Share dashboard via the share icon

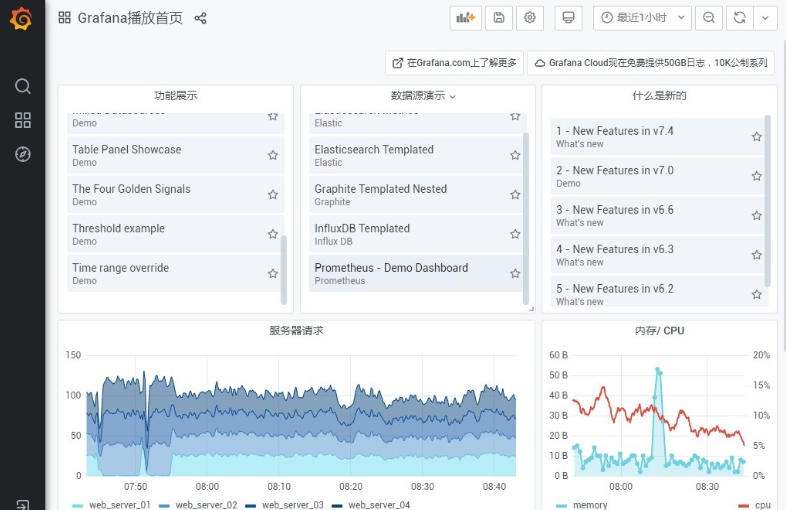pos(200,18)
